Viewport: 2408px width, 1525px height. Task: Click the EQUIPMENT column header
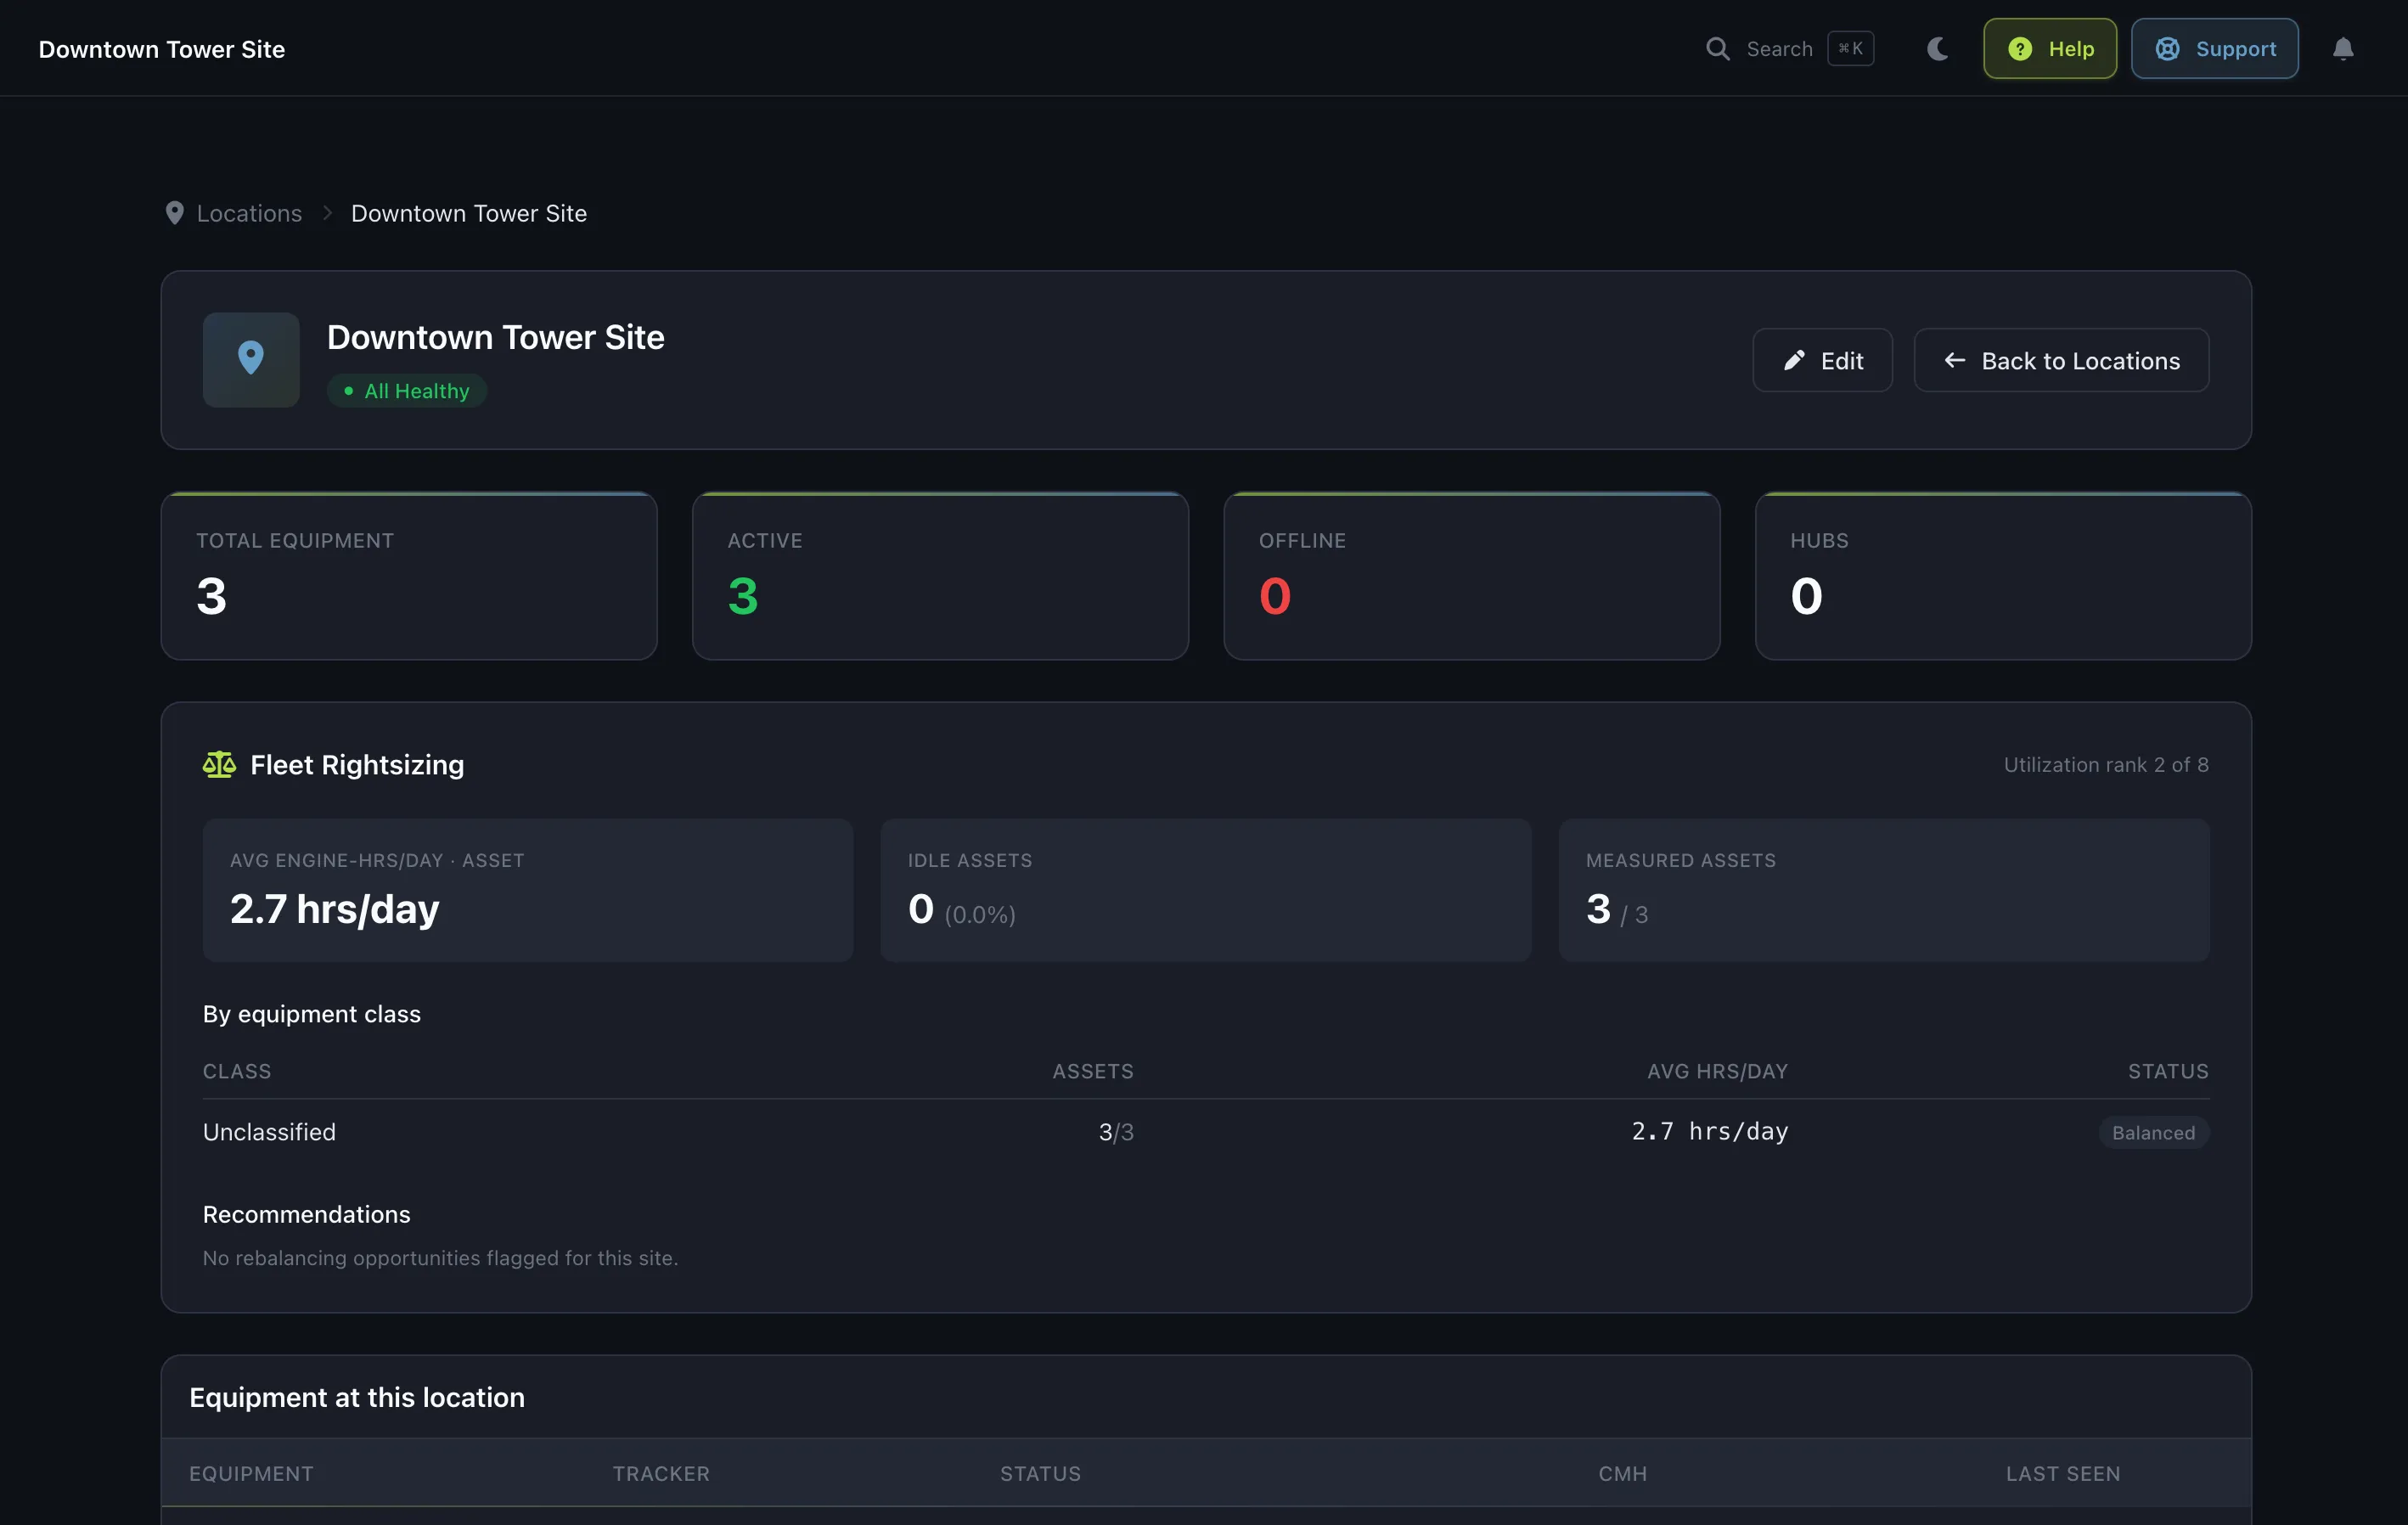(x=251, y=1474)
